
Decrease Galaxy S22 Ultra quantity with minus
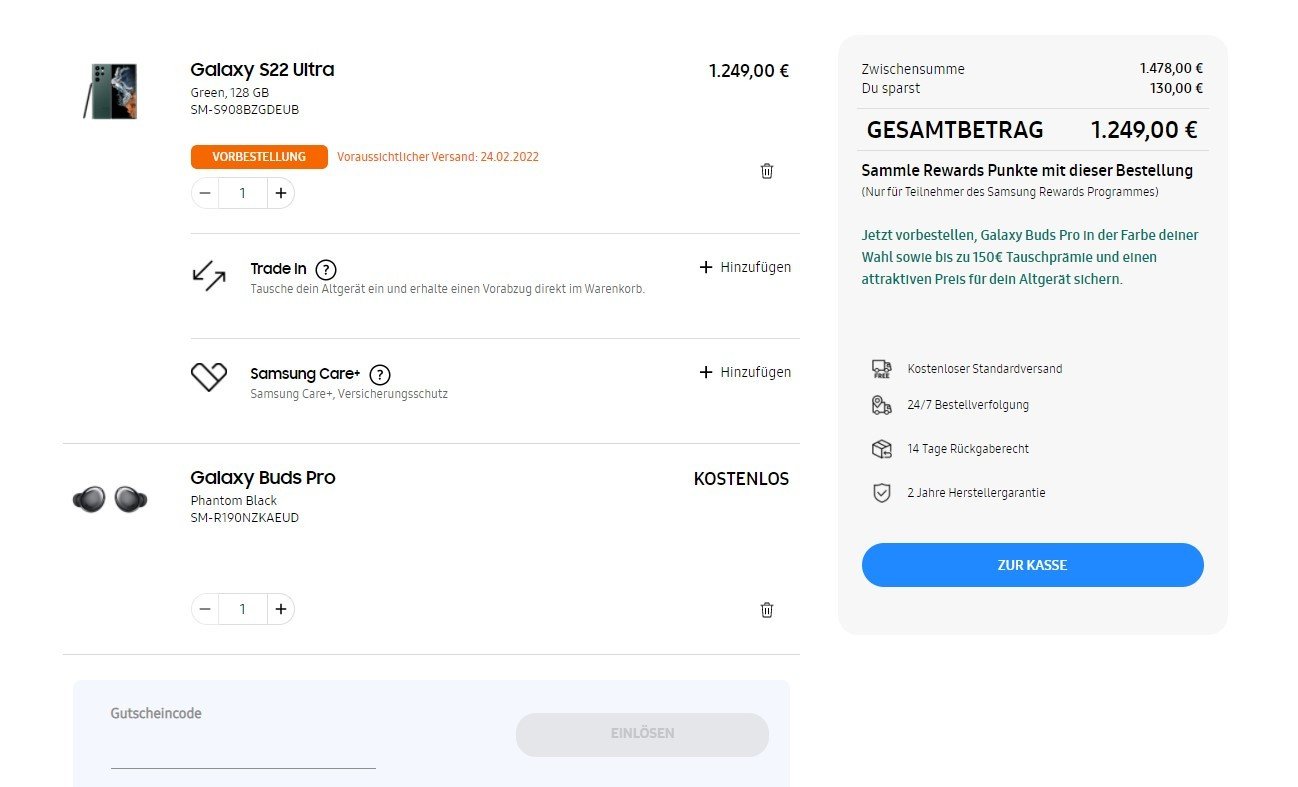tap(205, 193)
